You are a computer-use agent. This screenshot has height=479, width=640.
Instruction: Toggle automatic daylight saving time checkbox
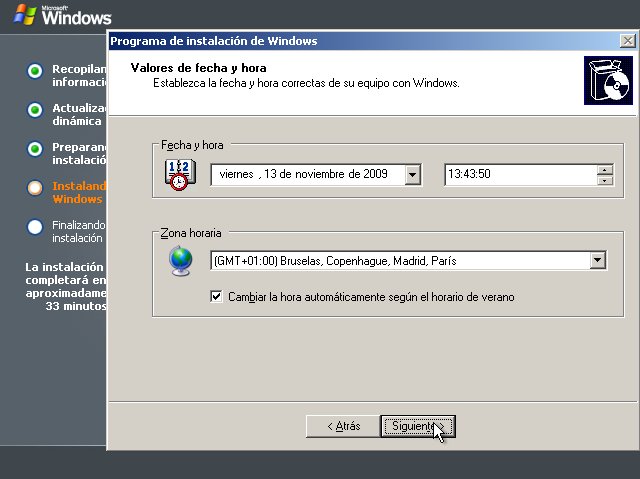point(216,297)
